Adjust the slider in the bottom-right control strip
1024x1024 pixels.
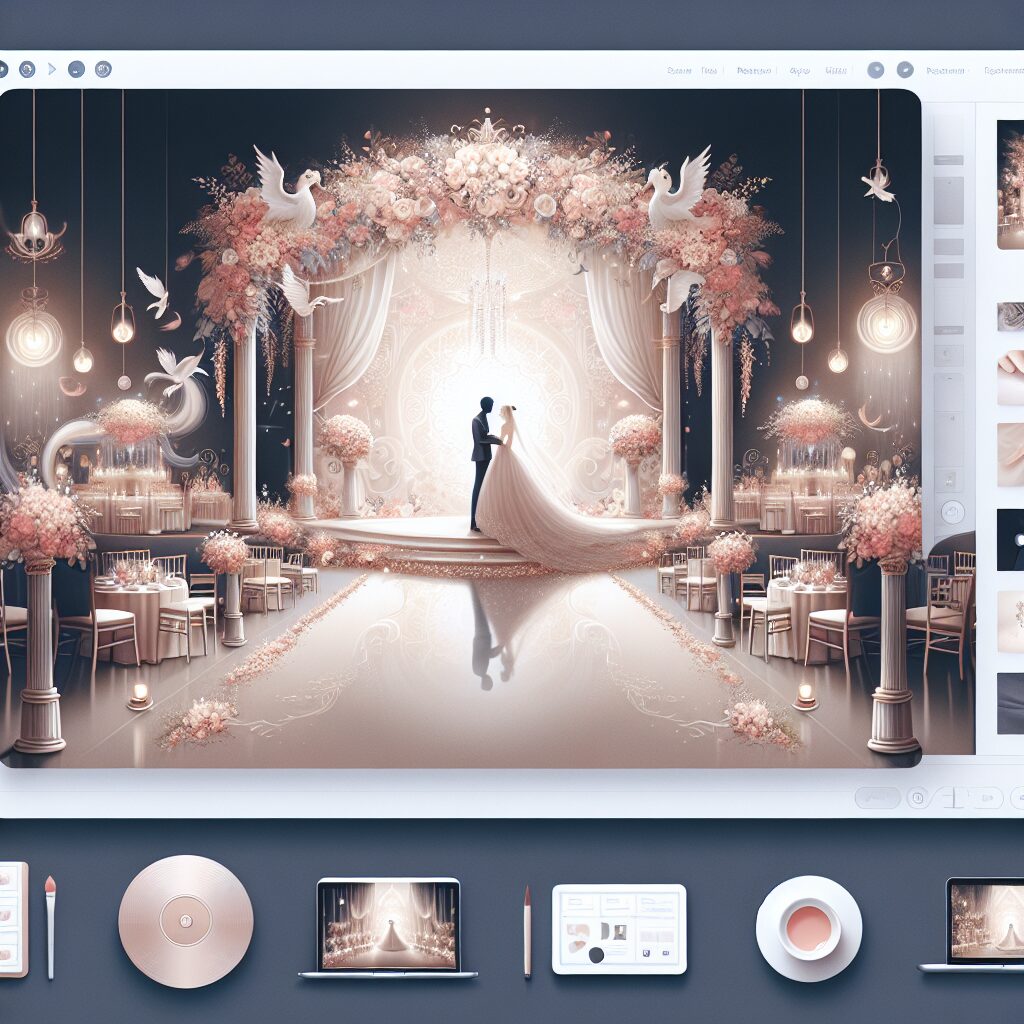click(953, 798)
